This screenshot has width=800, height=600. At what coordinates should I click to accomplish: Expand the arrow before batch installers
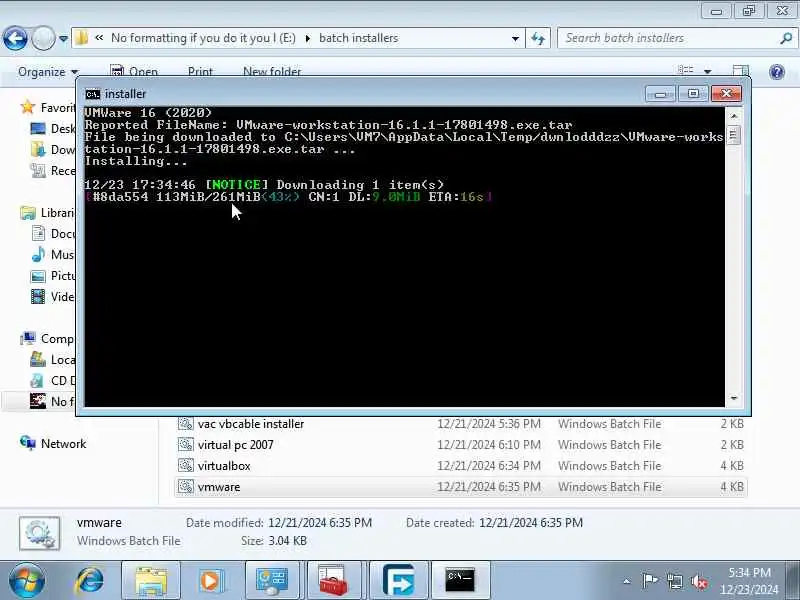pyautogui.click(x=308, y=38)
